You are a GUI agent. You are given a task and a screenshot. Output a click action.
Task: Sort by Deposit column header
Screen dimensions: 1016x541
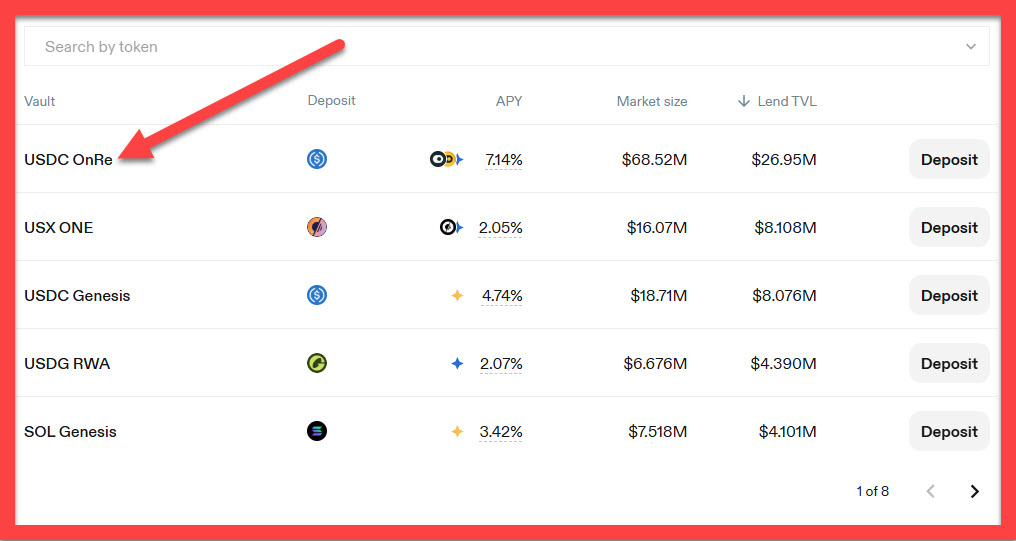pyautogui.click(x=331, y=100)
